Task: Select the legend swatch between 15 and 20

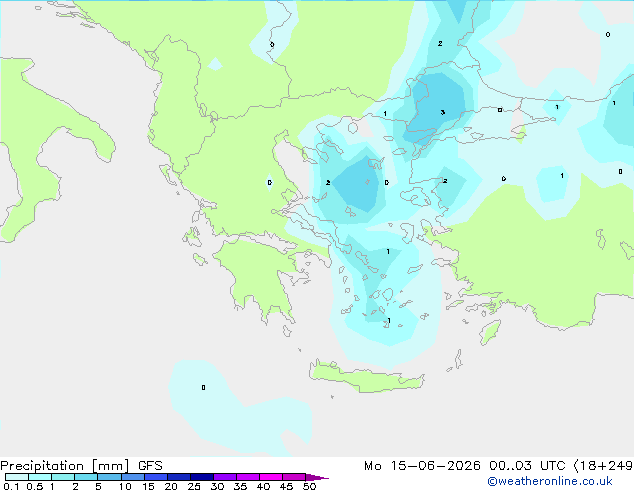Action: click(x=156, y=477)
